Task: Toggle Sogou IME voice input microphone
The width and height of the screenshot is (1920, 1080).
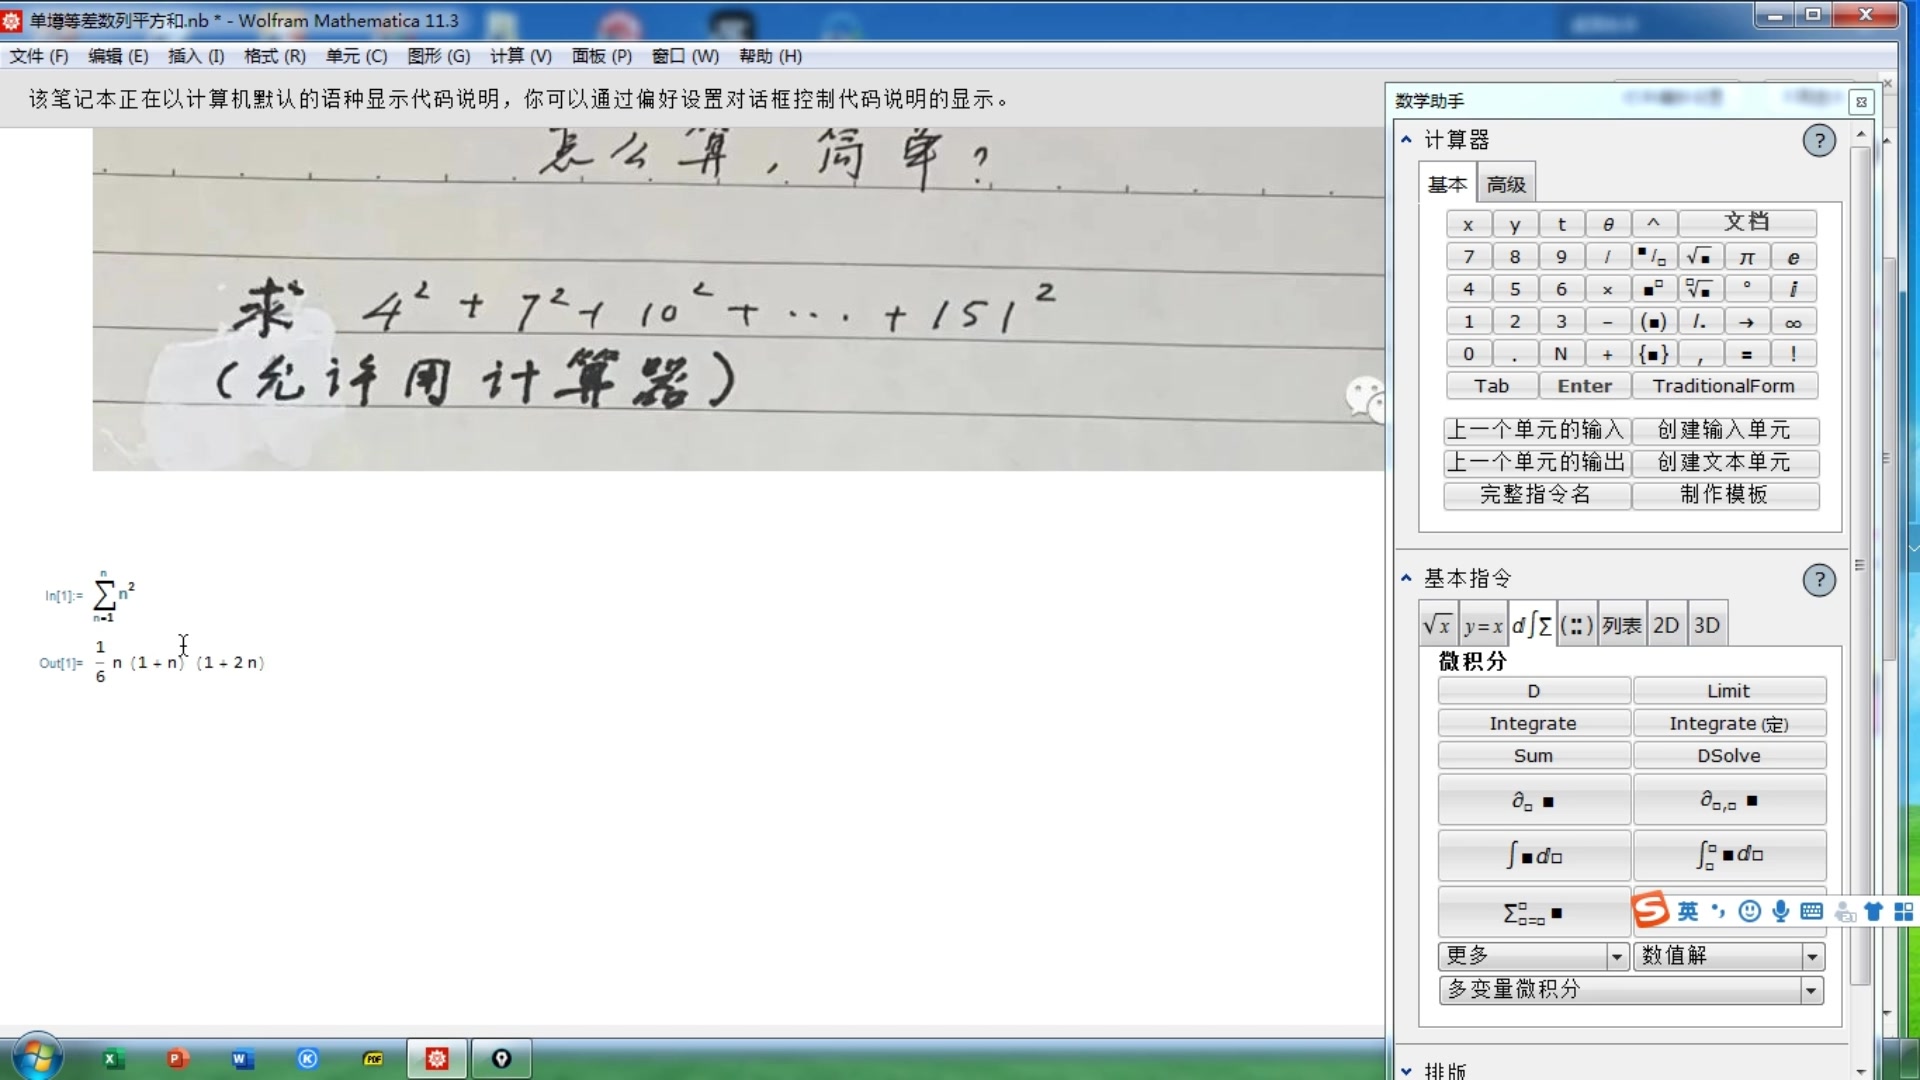Action: [x=1781, y=911]
